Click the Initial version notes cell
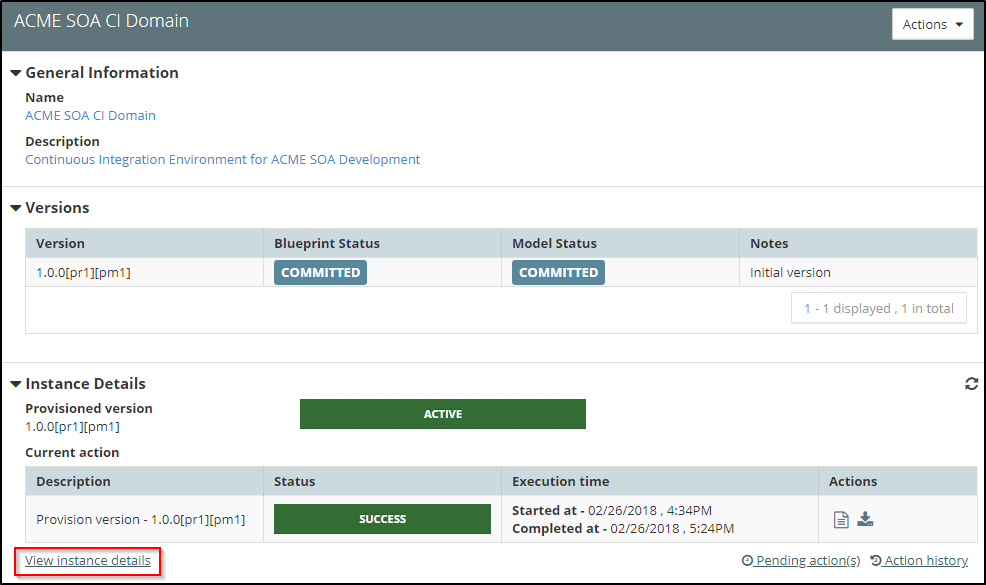Viewport: 986px width, 585px height. click(790, 272)
